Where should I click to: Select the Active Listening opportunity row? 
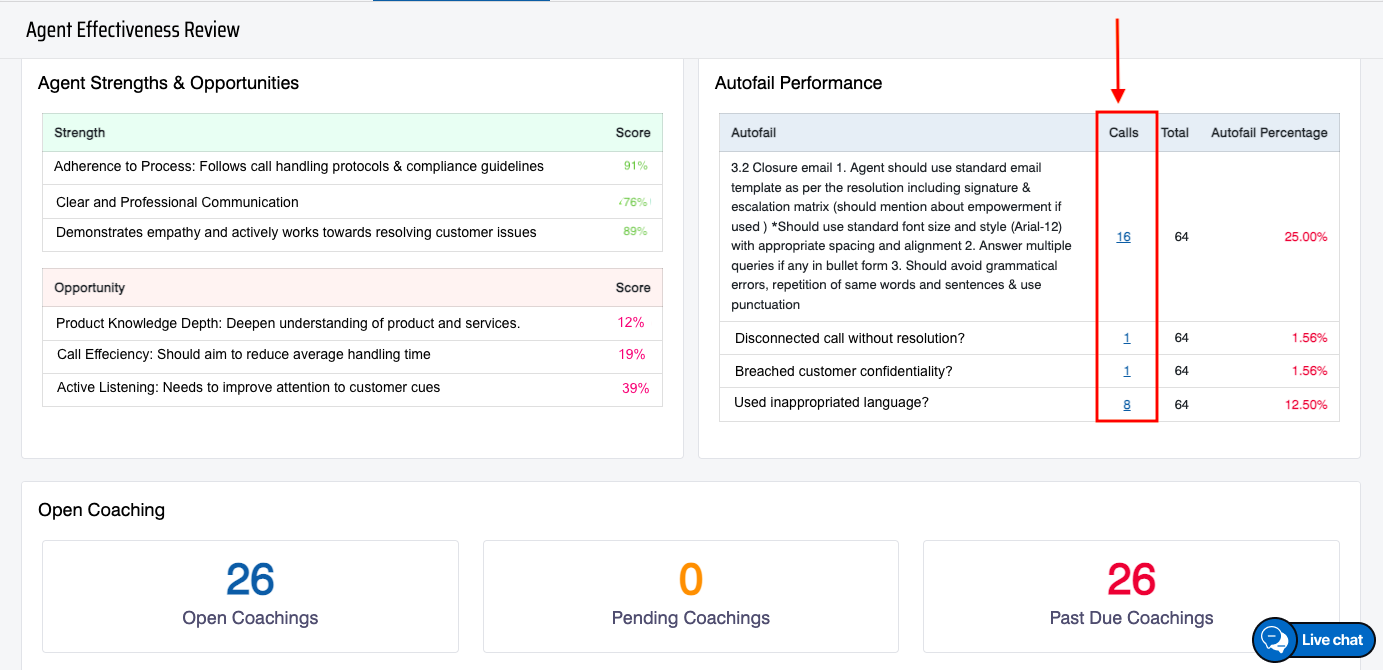pyautogui.click(x=248, y=388)
